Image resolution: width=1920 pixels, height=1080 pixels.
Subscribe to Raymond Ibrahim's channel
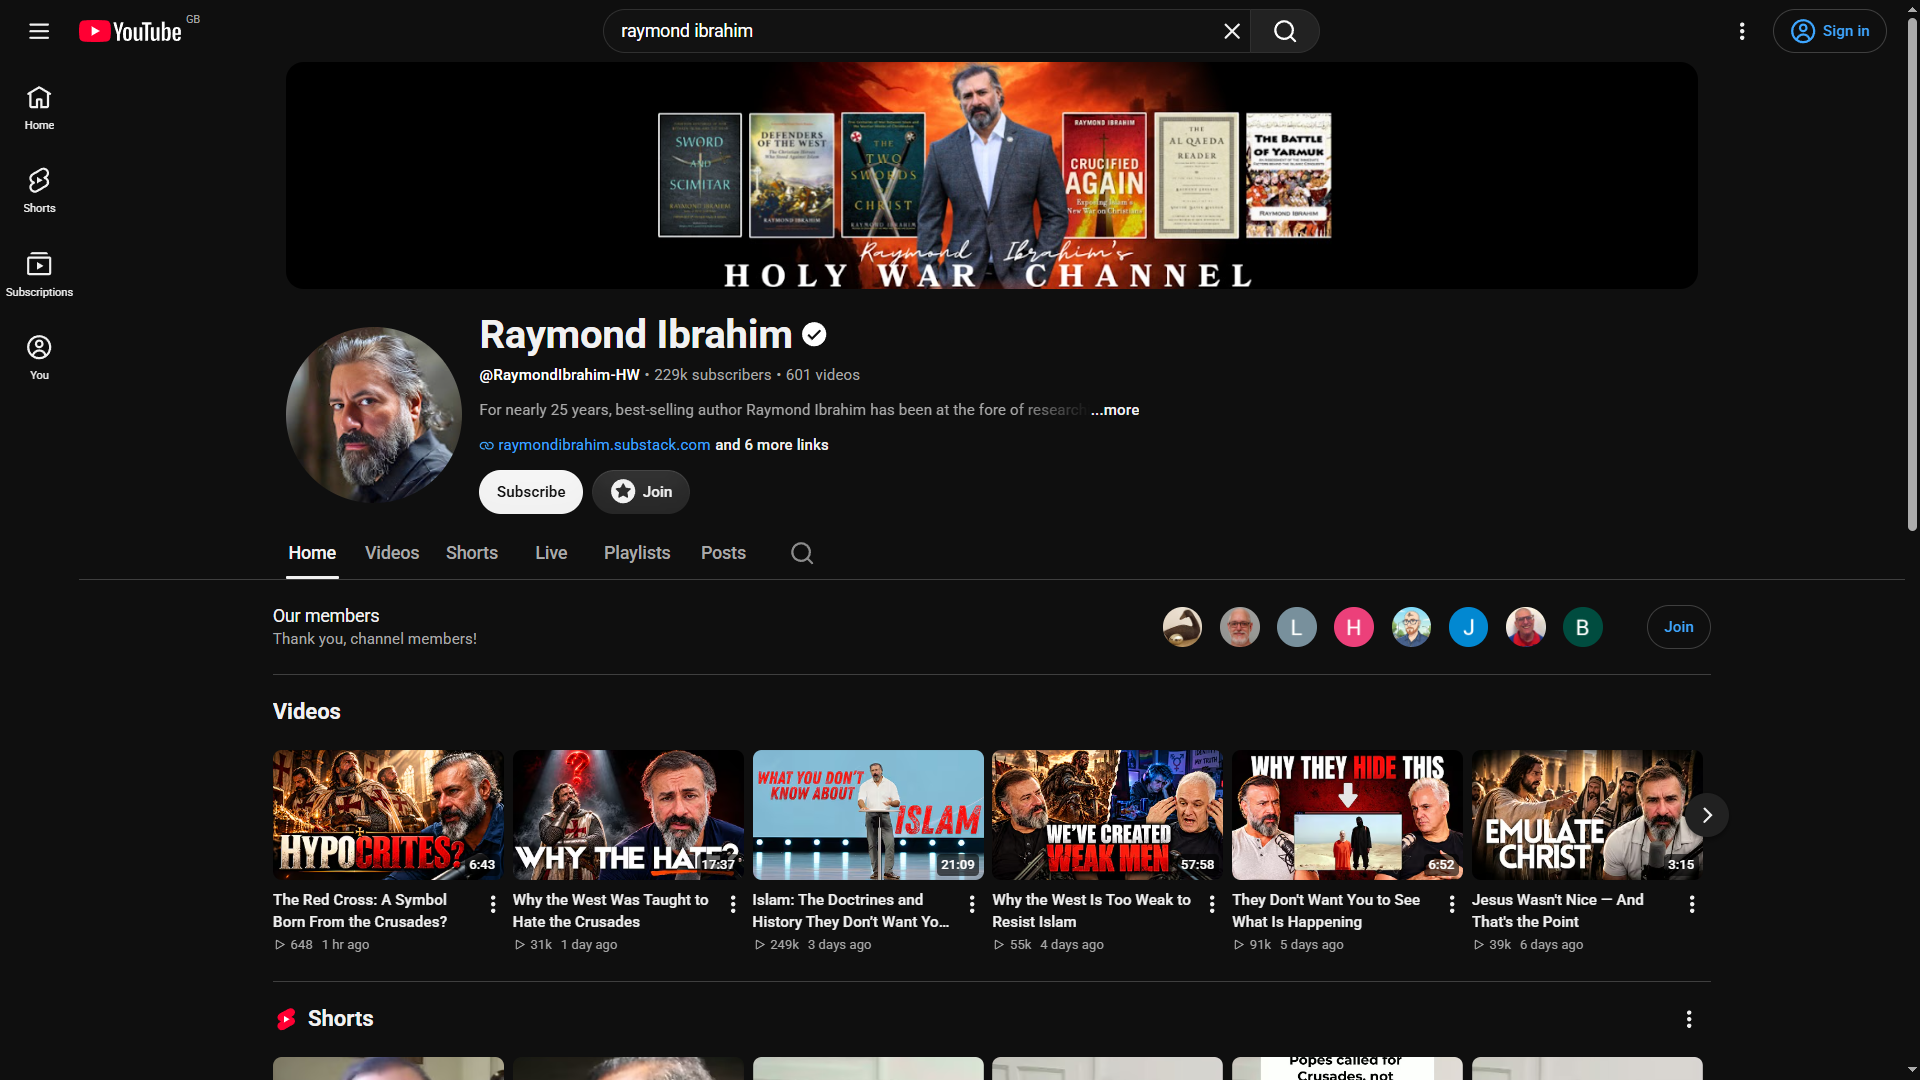[531, 492]
